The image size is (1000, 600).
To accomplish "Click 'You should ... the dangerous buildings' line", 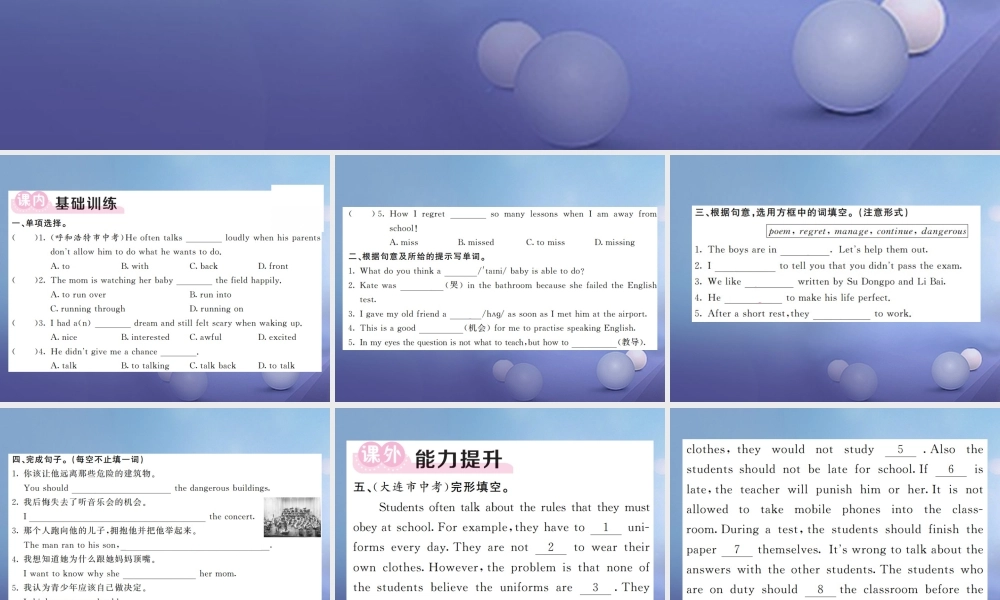I will pos(147,488).
